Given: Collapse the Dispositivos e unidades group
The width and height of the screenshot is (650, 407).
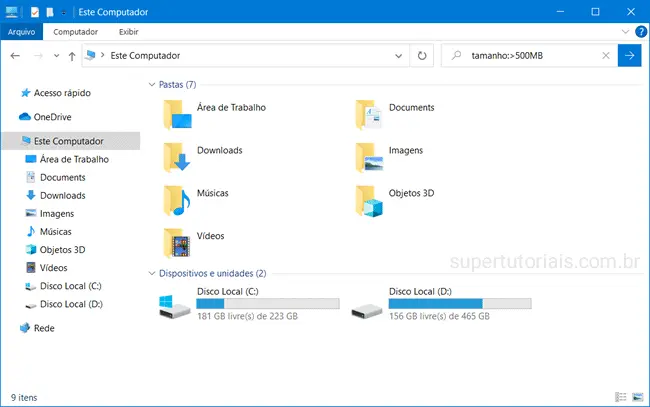Looking at the screenshot, I should [151, 273].
